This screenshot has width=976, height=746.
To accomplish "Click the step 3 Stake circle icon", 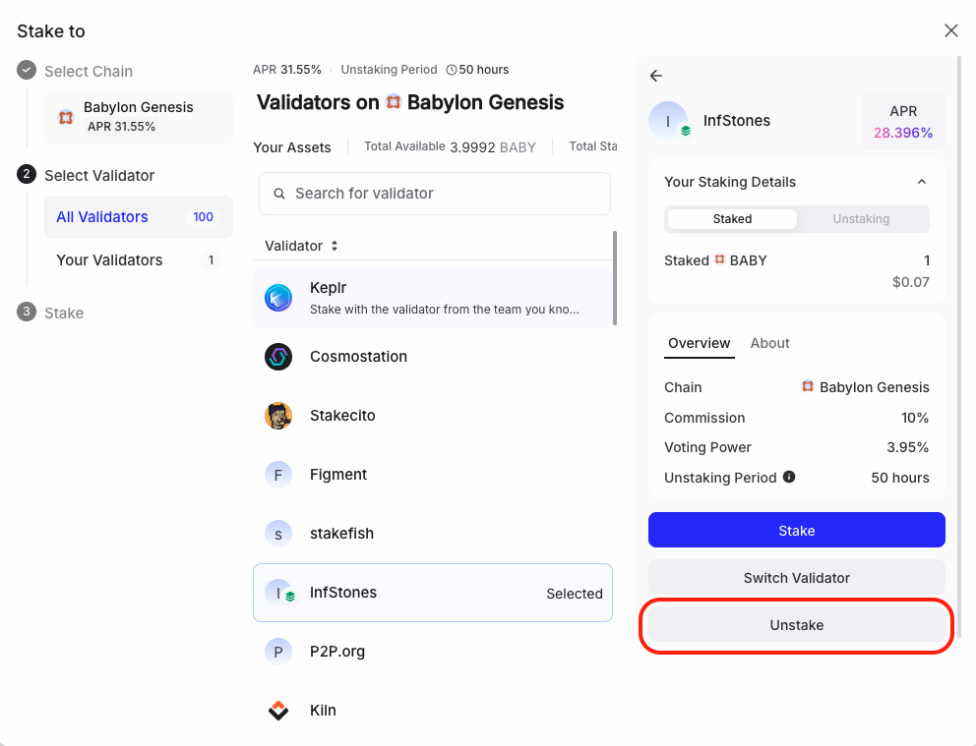I will [x=26, y=311].
